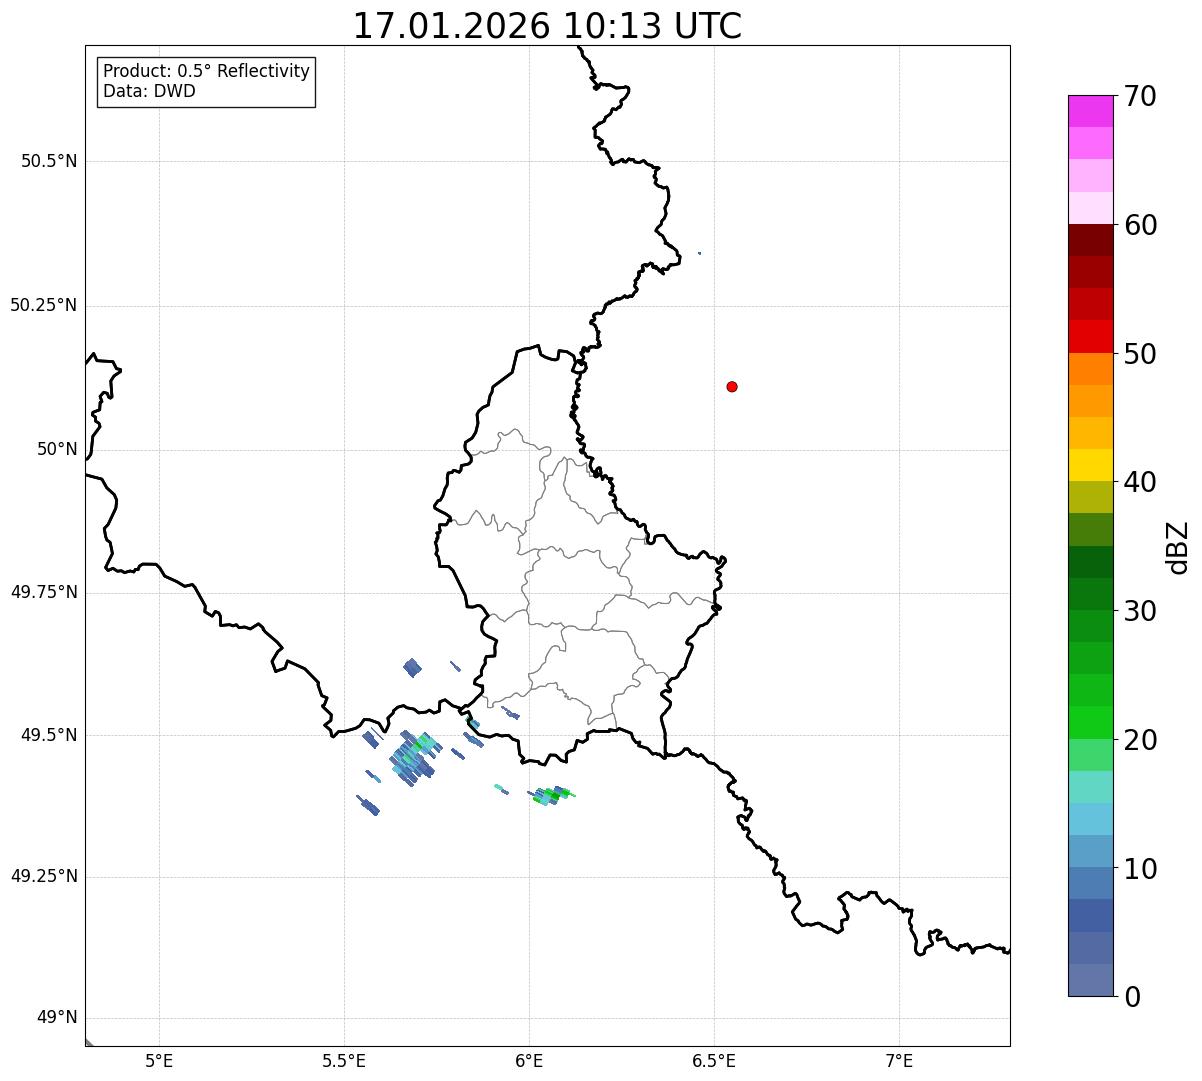The width and height of the screenshot is (1202, 1081).
Task: Click the 40 tick on colorbar
Action: (x=1140, y=482)
